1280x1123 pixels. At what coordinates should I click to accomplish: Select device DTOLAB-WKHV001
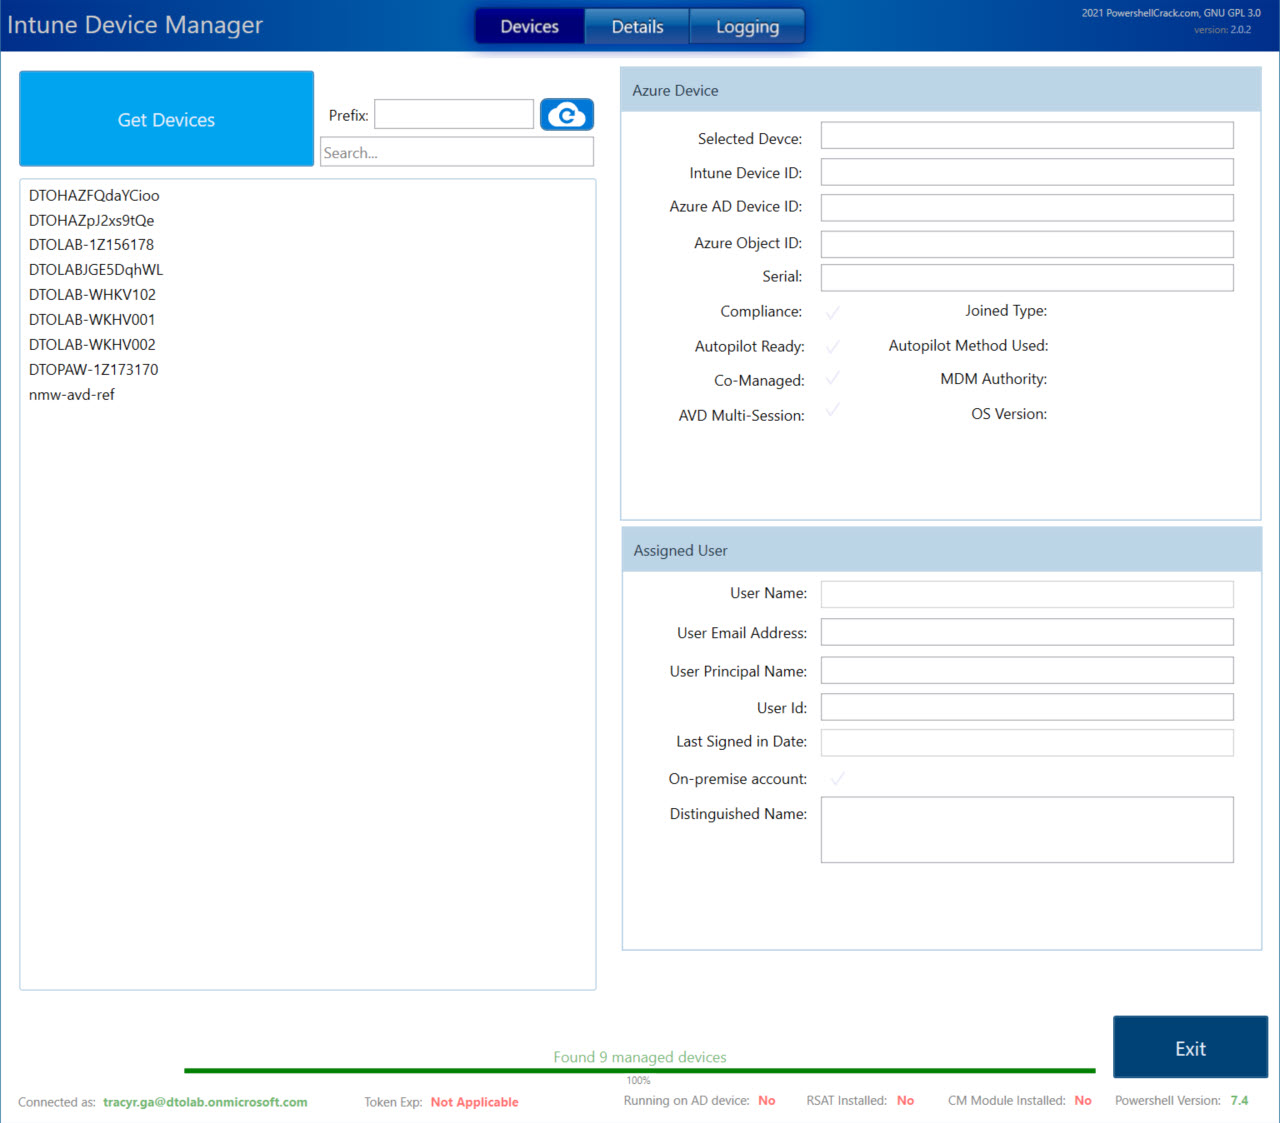coord(92,319)
